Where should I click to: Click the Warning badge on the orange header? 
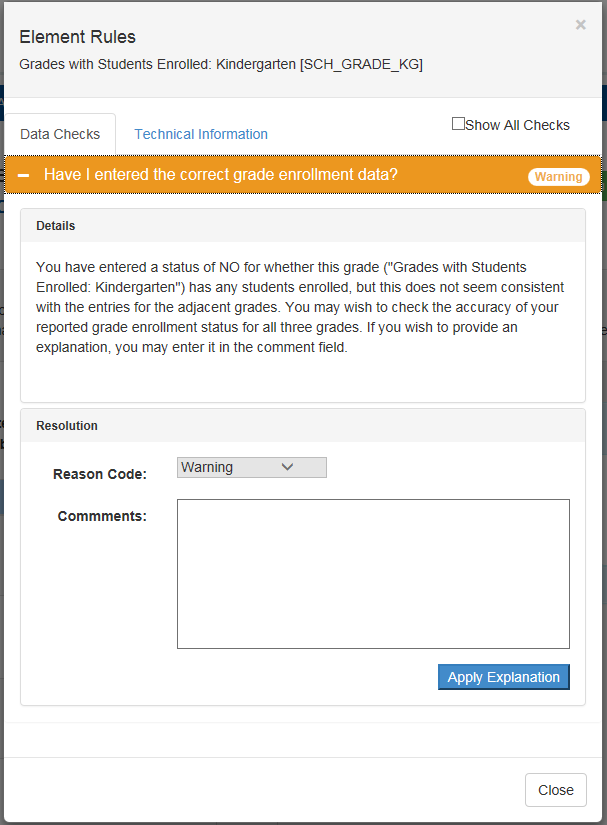(x=558, y=177)
